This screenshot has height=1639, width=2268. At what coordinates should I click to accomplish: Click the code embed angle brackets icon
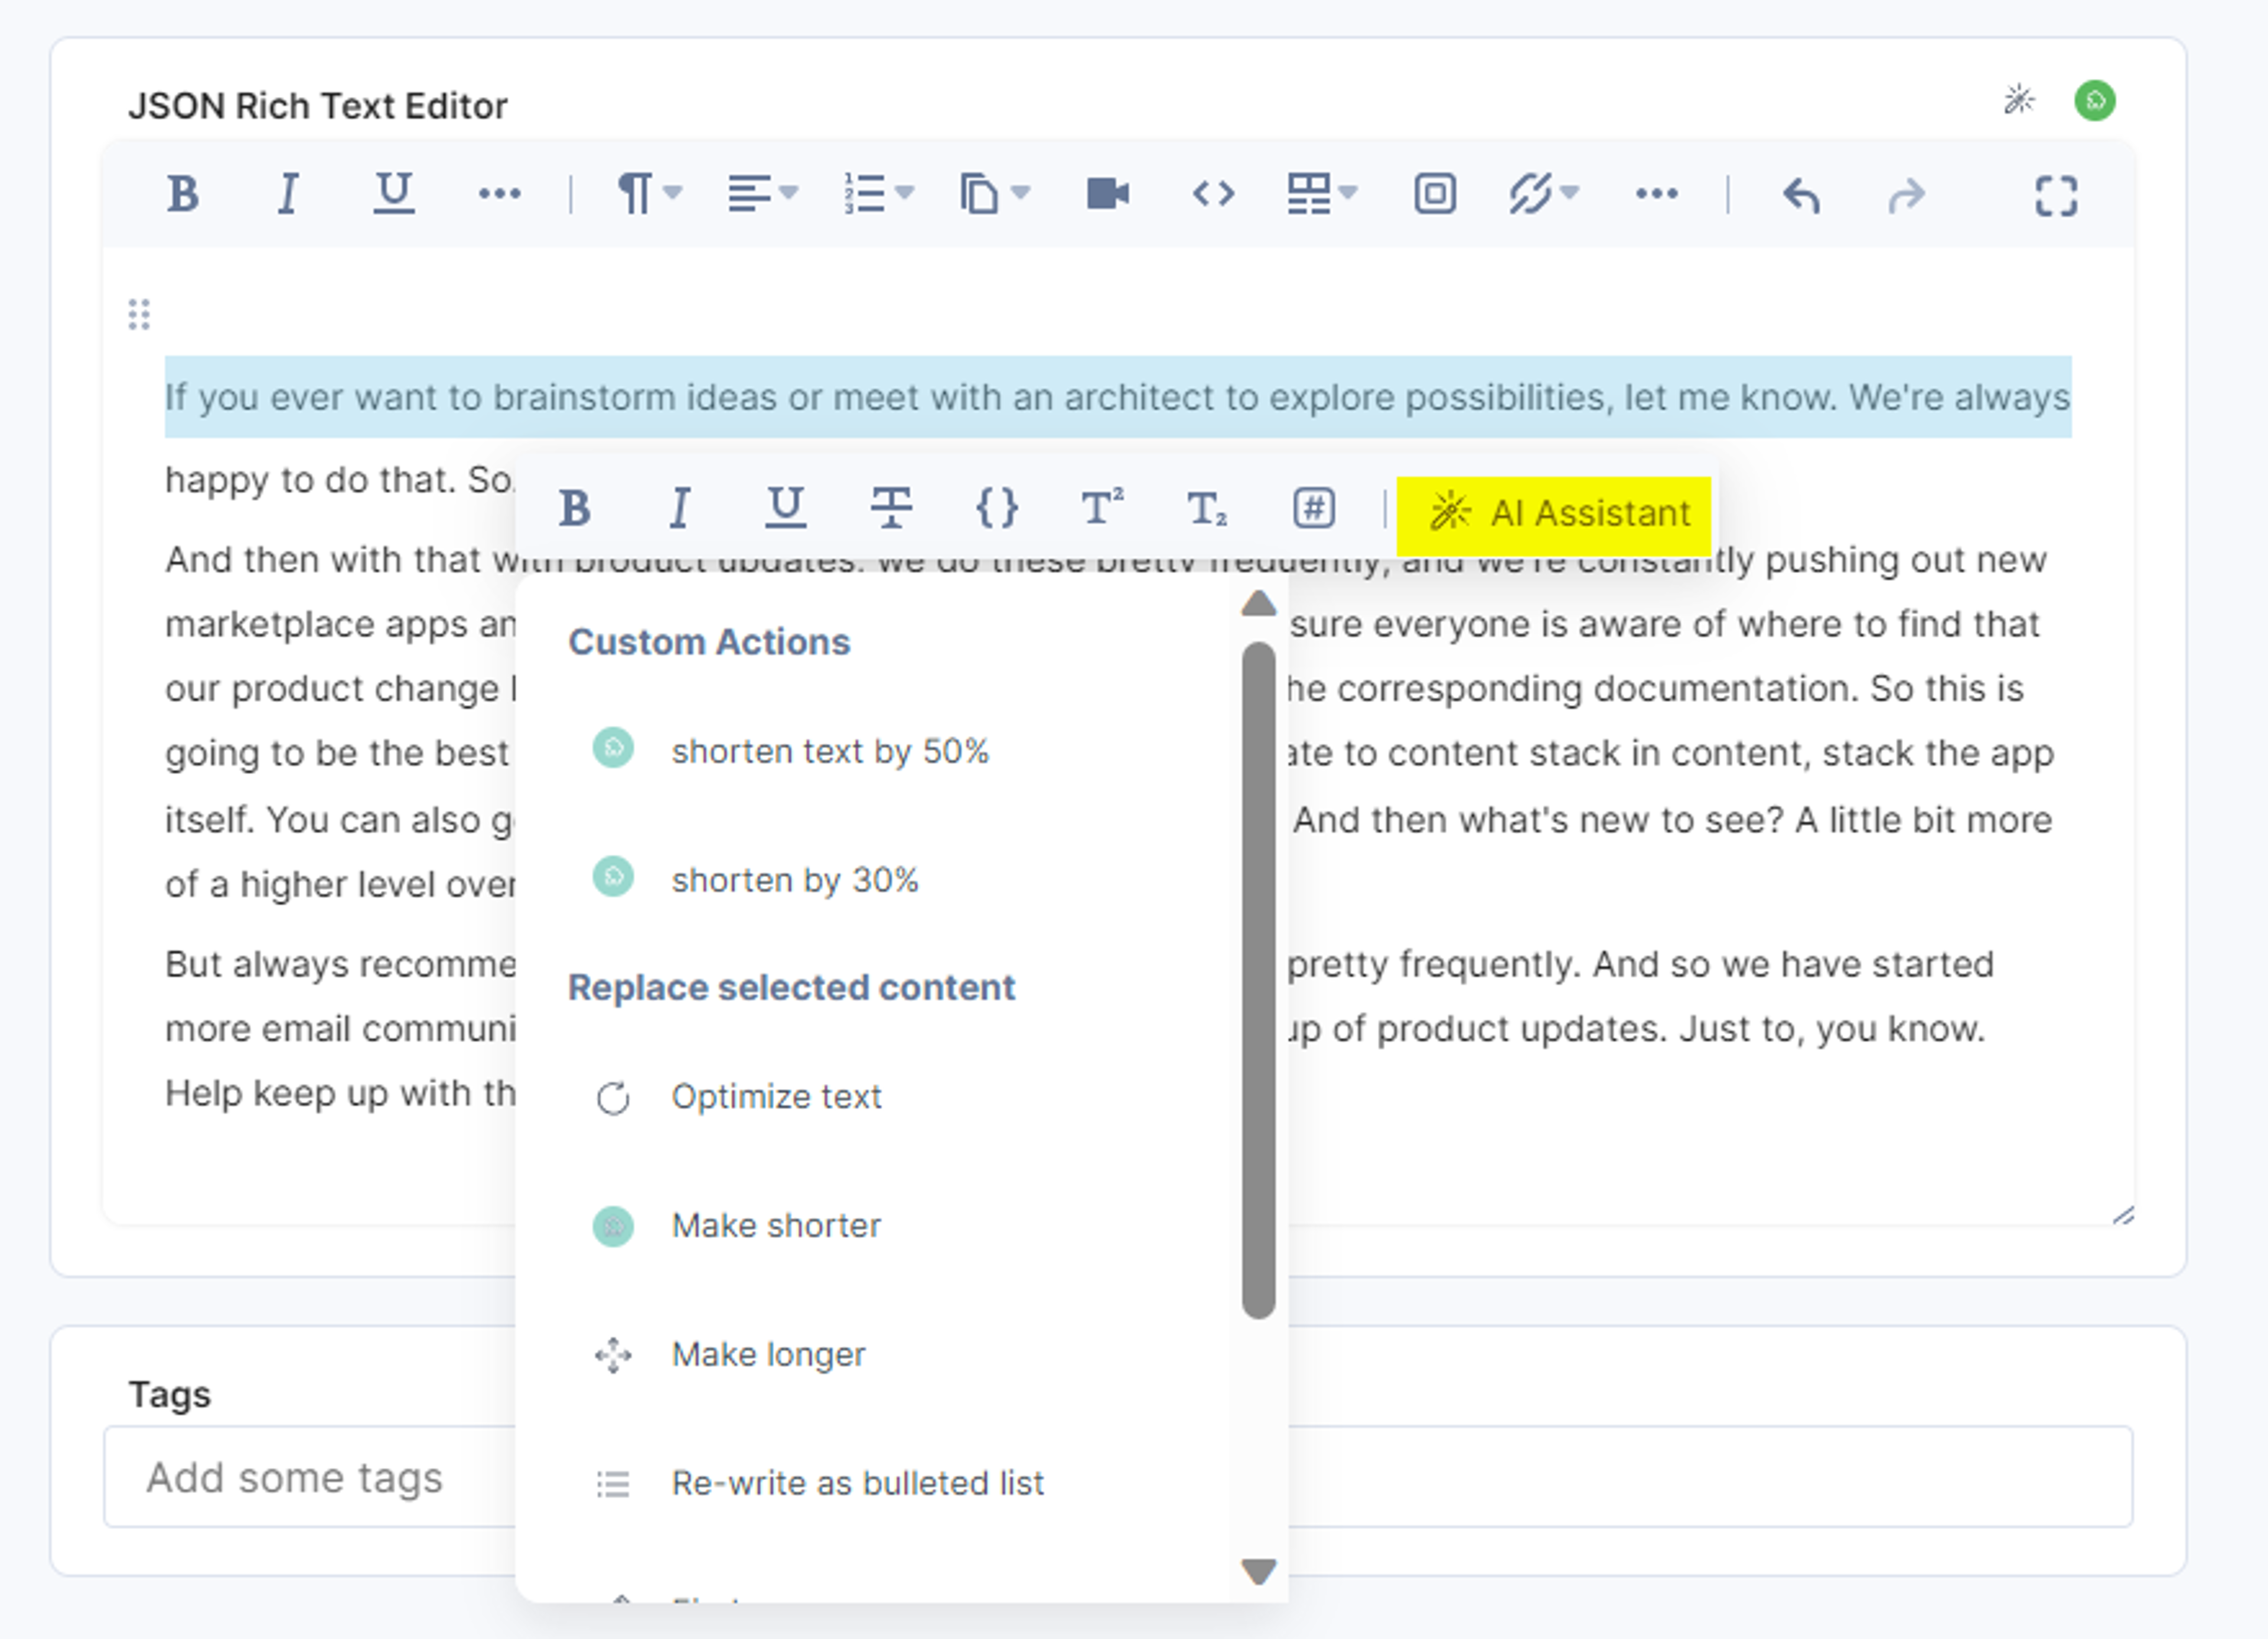[1213, 193]
